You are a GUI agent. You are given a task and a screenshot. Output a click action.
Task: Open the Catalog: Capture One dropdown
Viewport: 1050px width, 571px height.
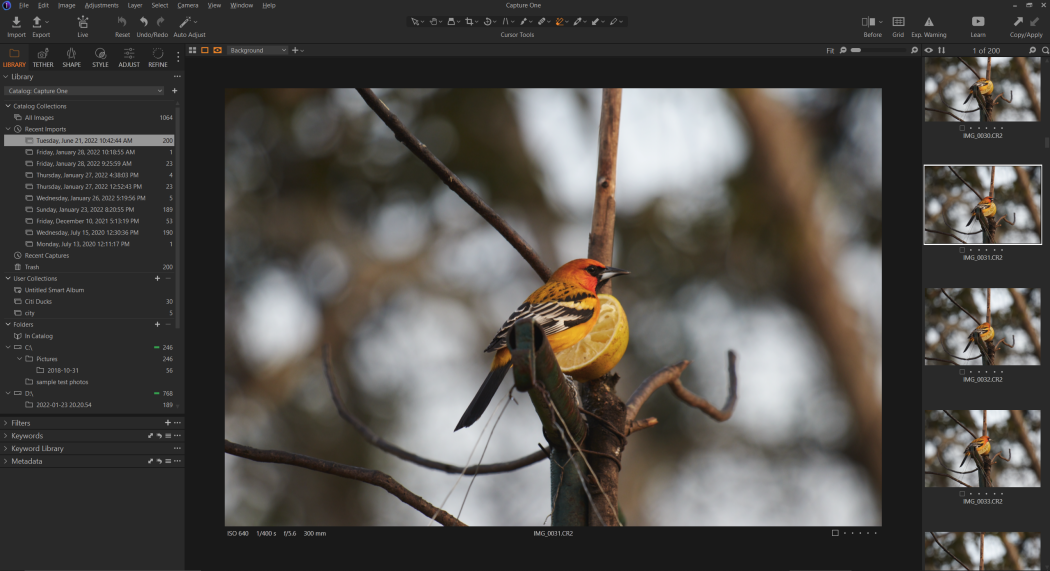pos(84,91)
